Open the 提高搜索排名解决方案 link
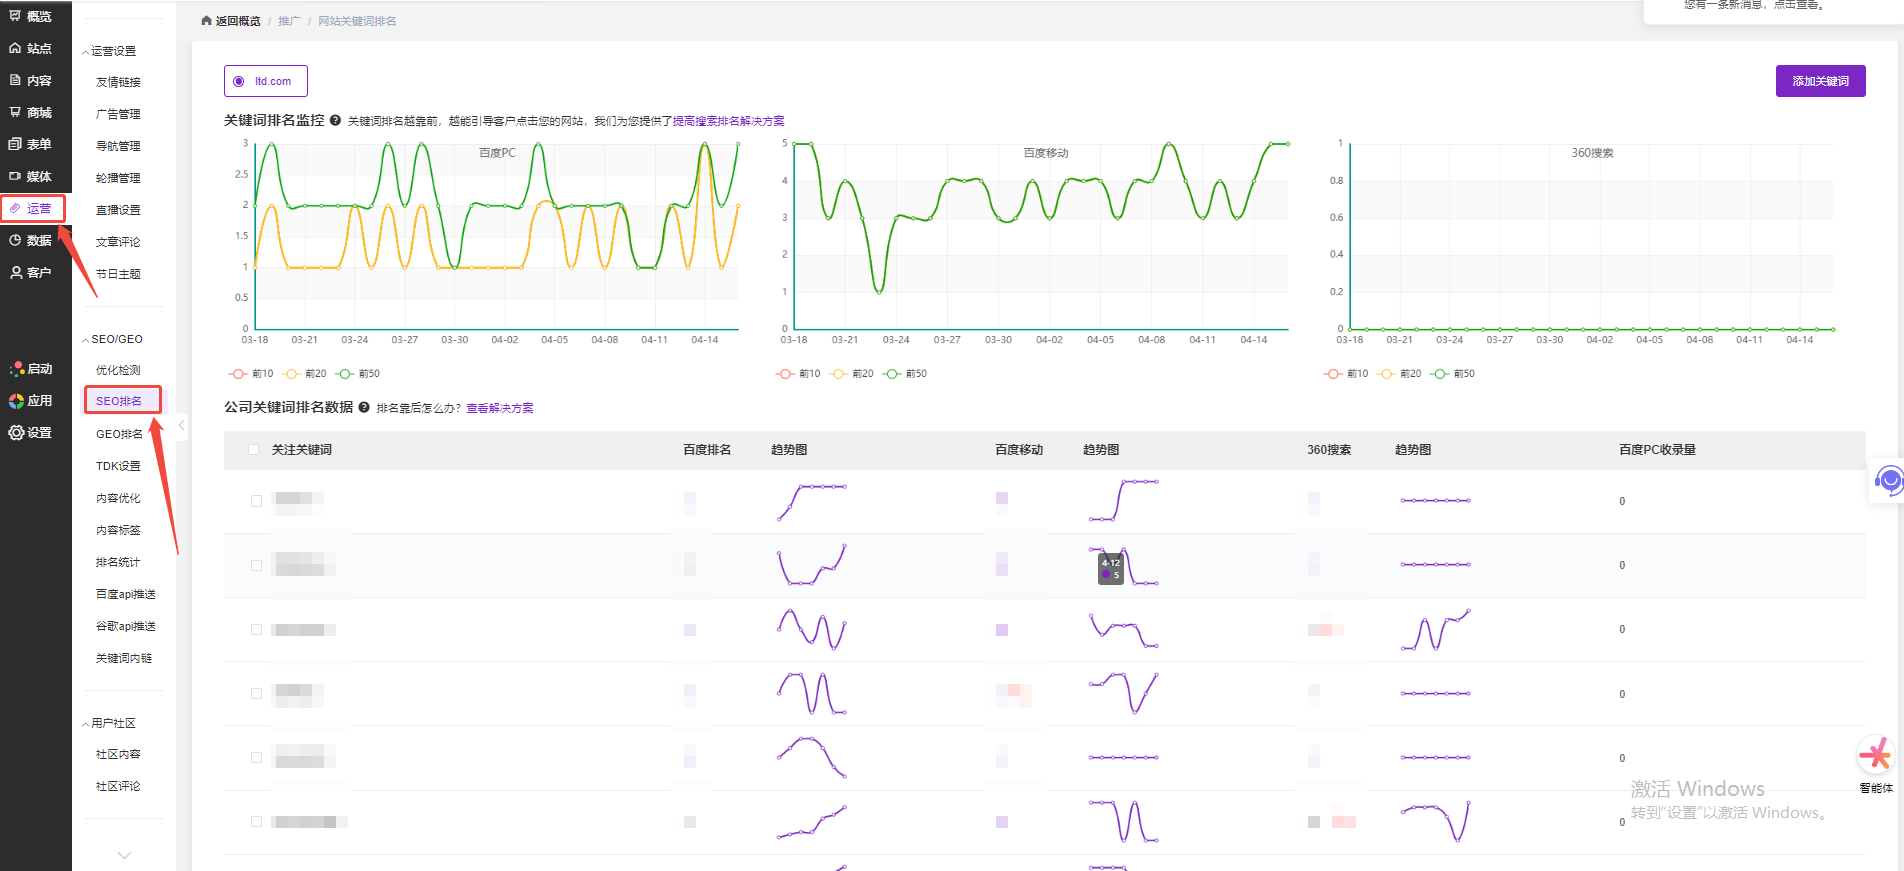Viewport: 1904px width, 871px height. (x=728, y=121)
